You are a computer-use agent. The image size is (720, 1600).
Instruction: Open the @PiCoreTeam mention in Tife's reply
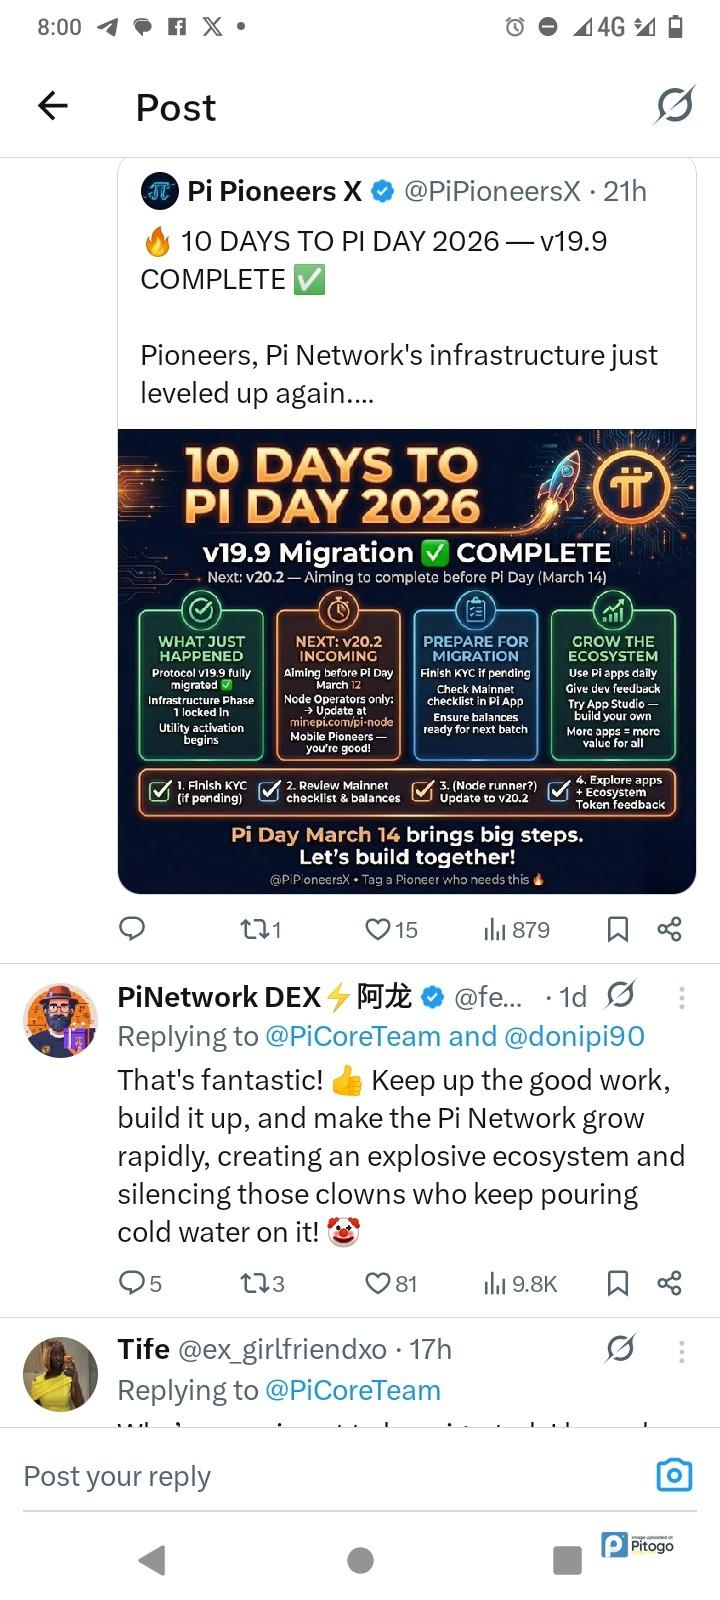[x=353, y=1390]
